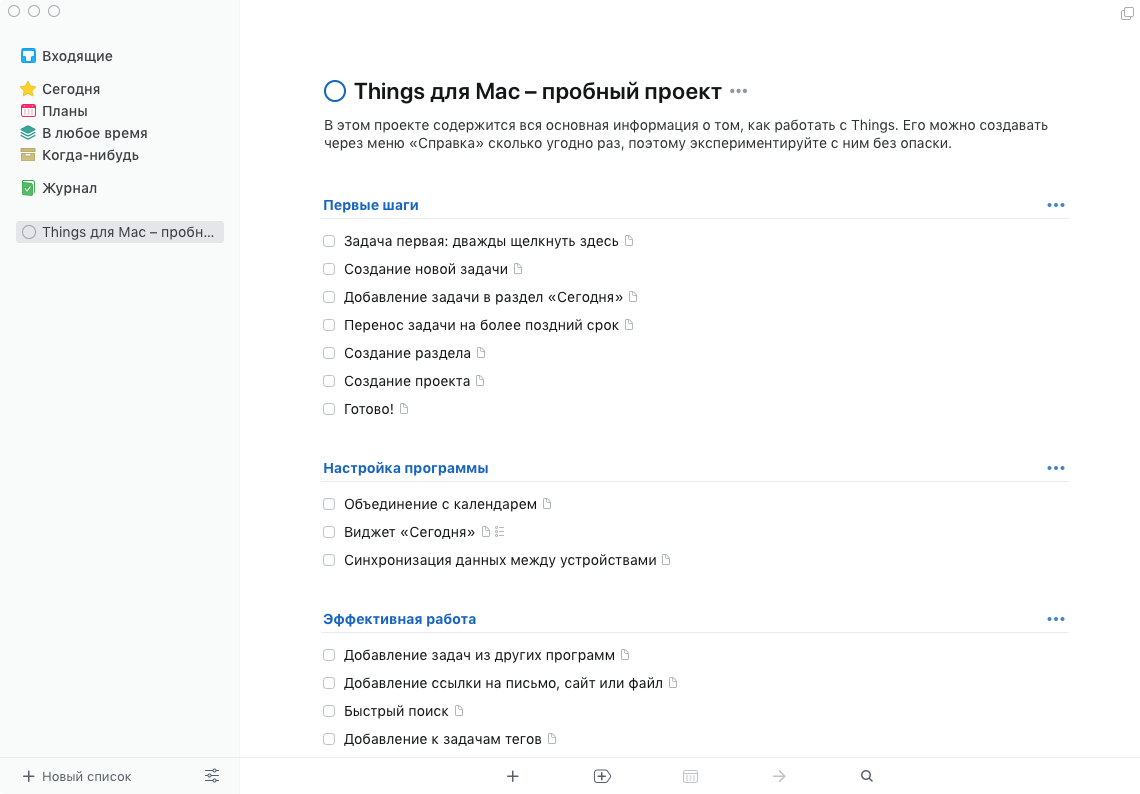Open quick search magnifier icon
Viewport: 1140px width, 794px height.
(867, 776)
